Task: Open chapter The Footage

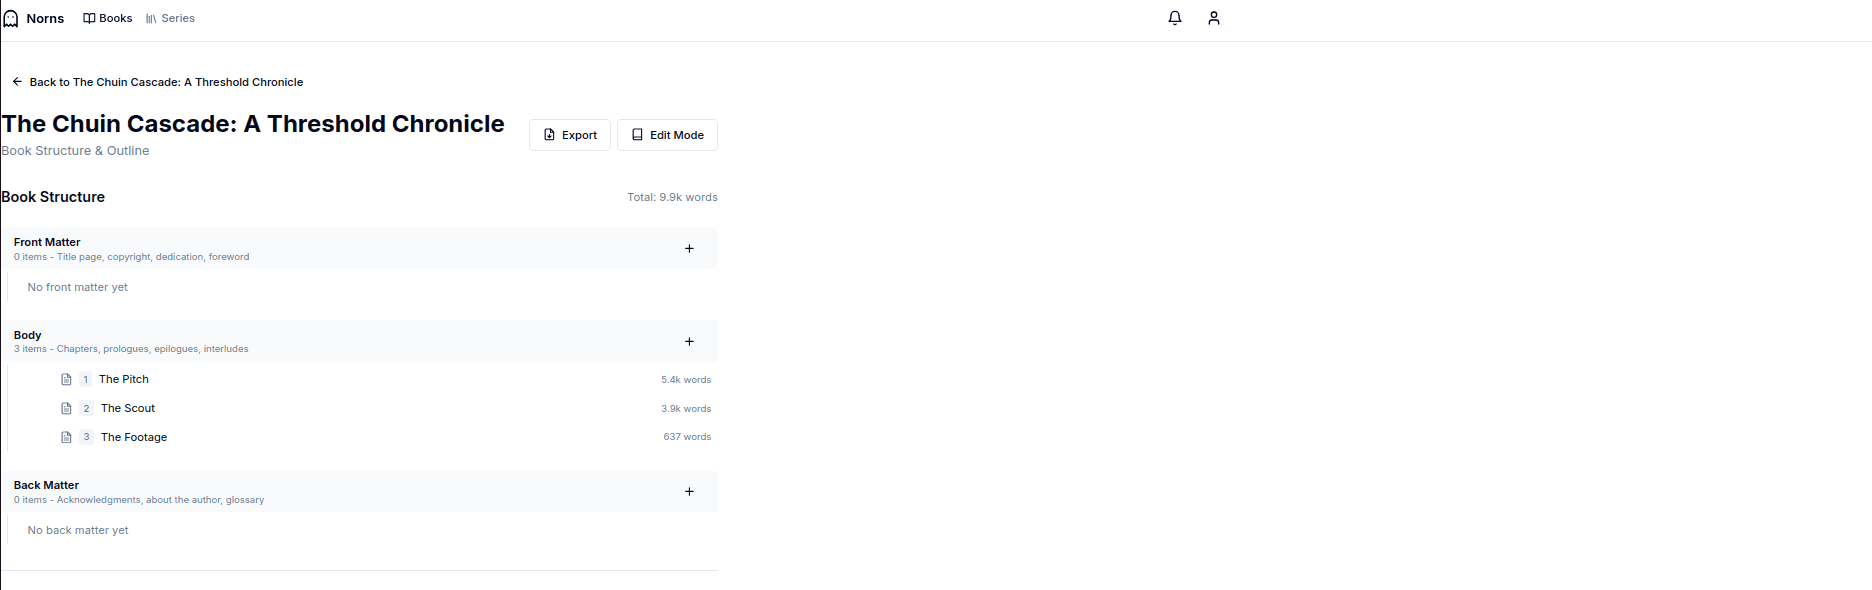Action: (134, 438)
